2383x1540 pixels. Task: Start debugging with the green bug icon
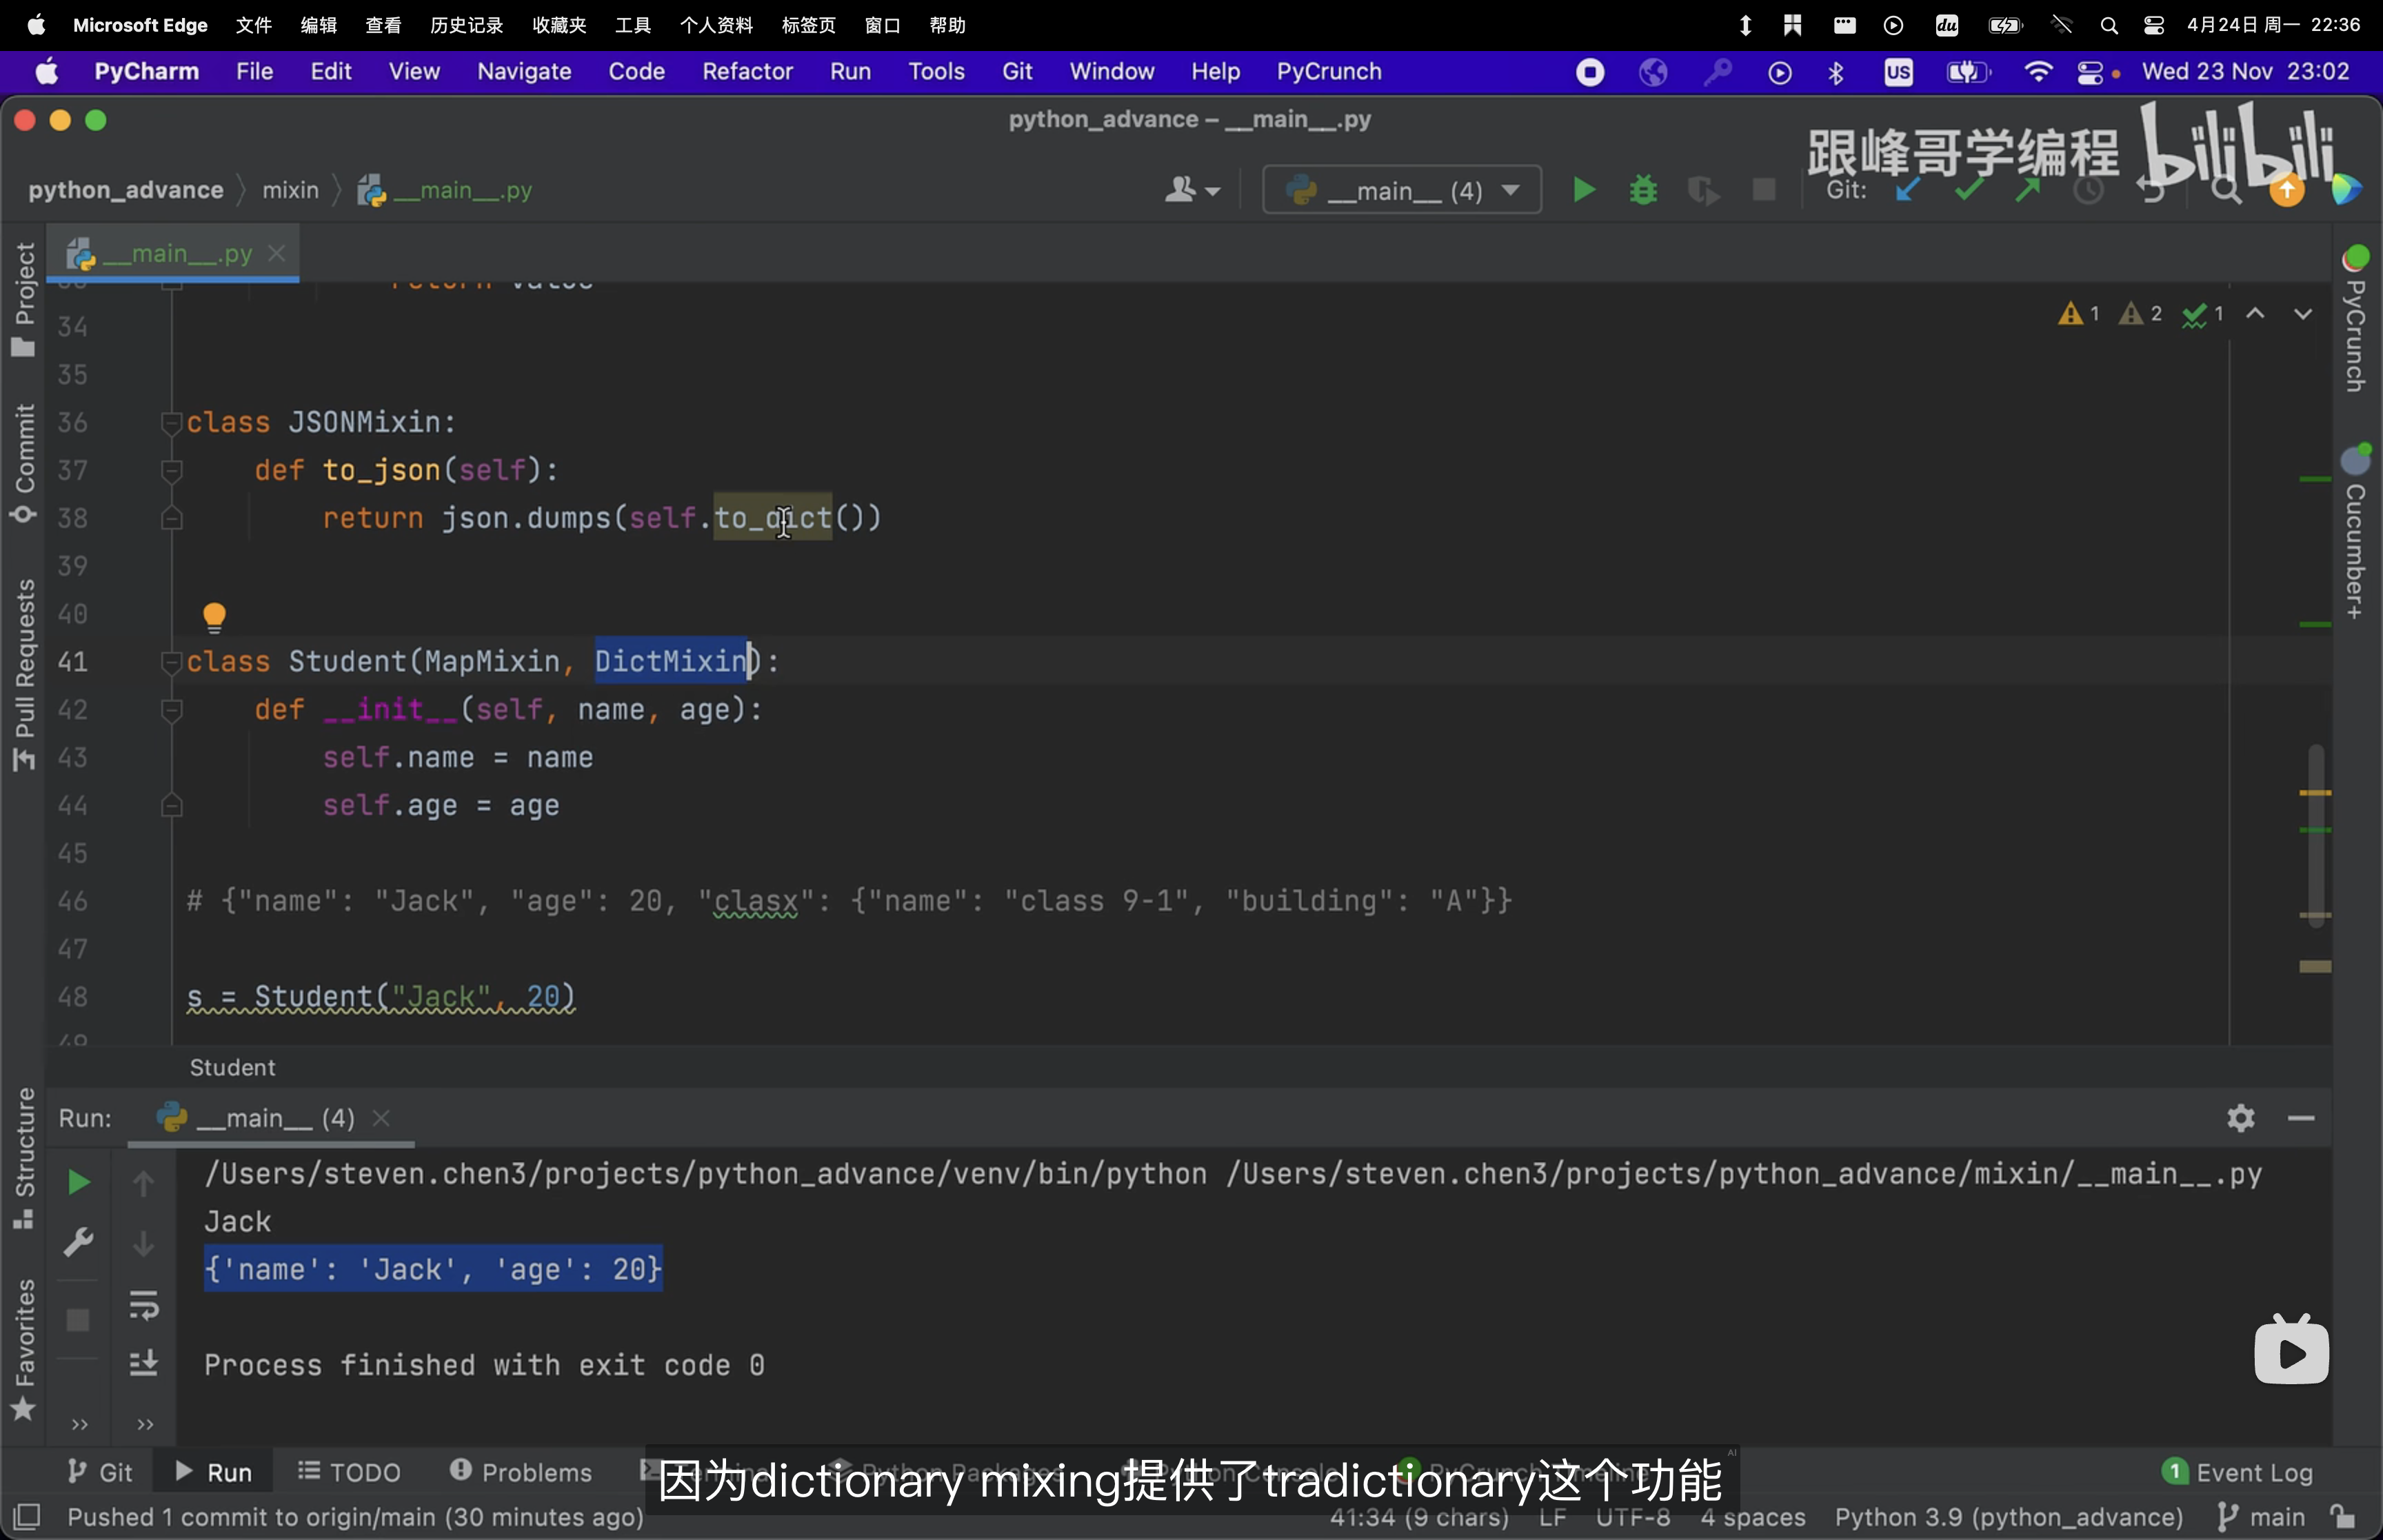[1643, 190]
